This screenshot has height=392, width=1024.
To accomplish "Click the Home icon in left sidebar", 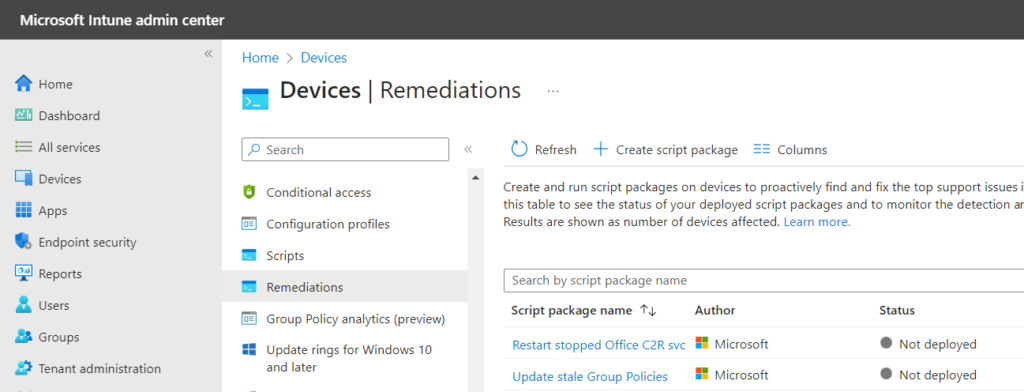I will (x=24, y=84).
